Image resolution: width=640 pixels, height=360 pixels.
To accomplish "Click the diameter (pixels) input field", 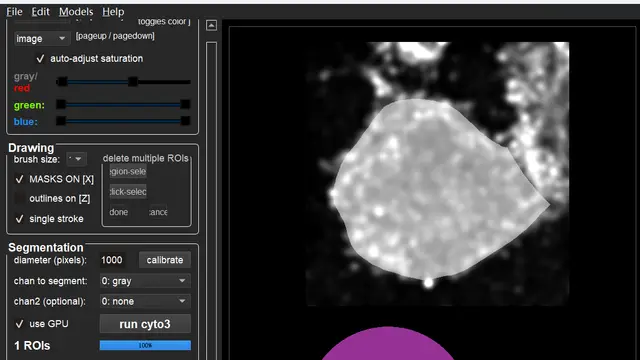I will point(112,260).
